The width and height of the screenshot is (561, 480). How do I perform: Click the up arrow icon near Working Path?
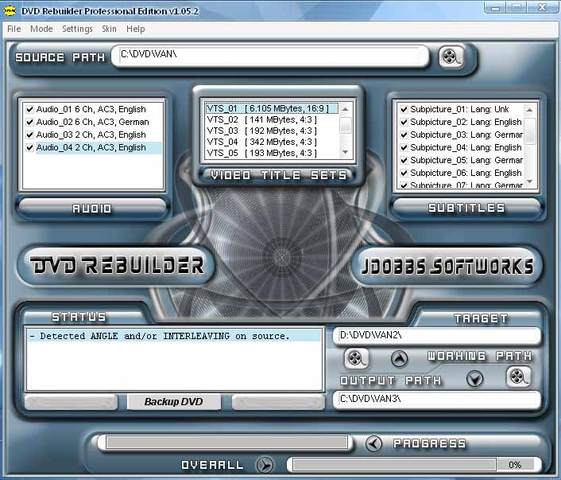(399, 358)
